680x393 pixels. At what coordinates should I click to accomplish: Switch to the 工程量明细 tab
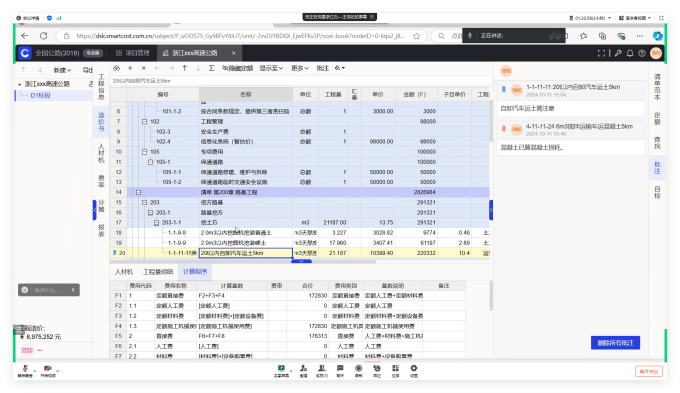(158, 272)
